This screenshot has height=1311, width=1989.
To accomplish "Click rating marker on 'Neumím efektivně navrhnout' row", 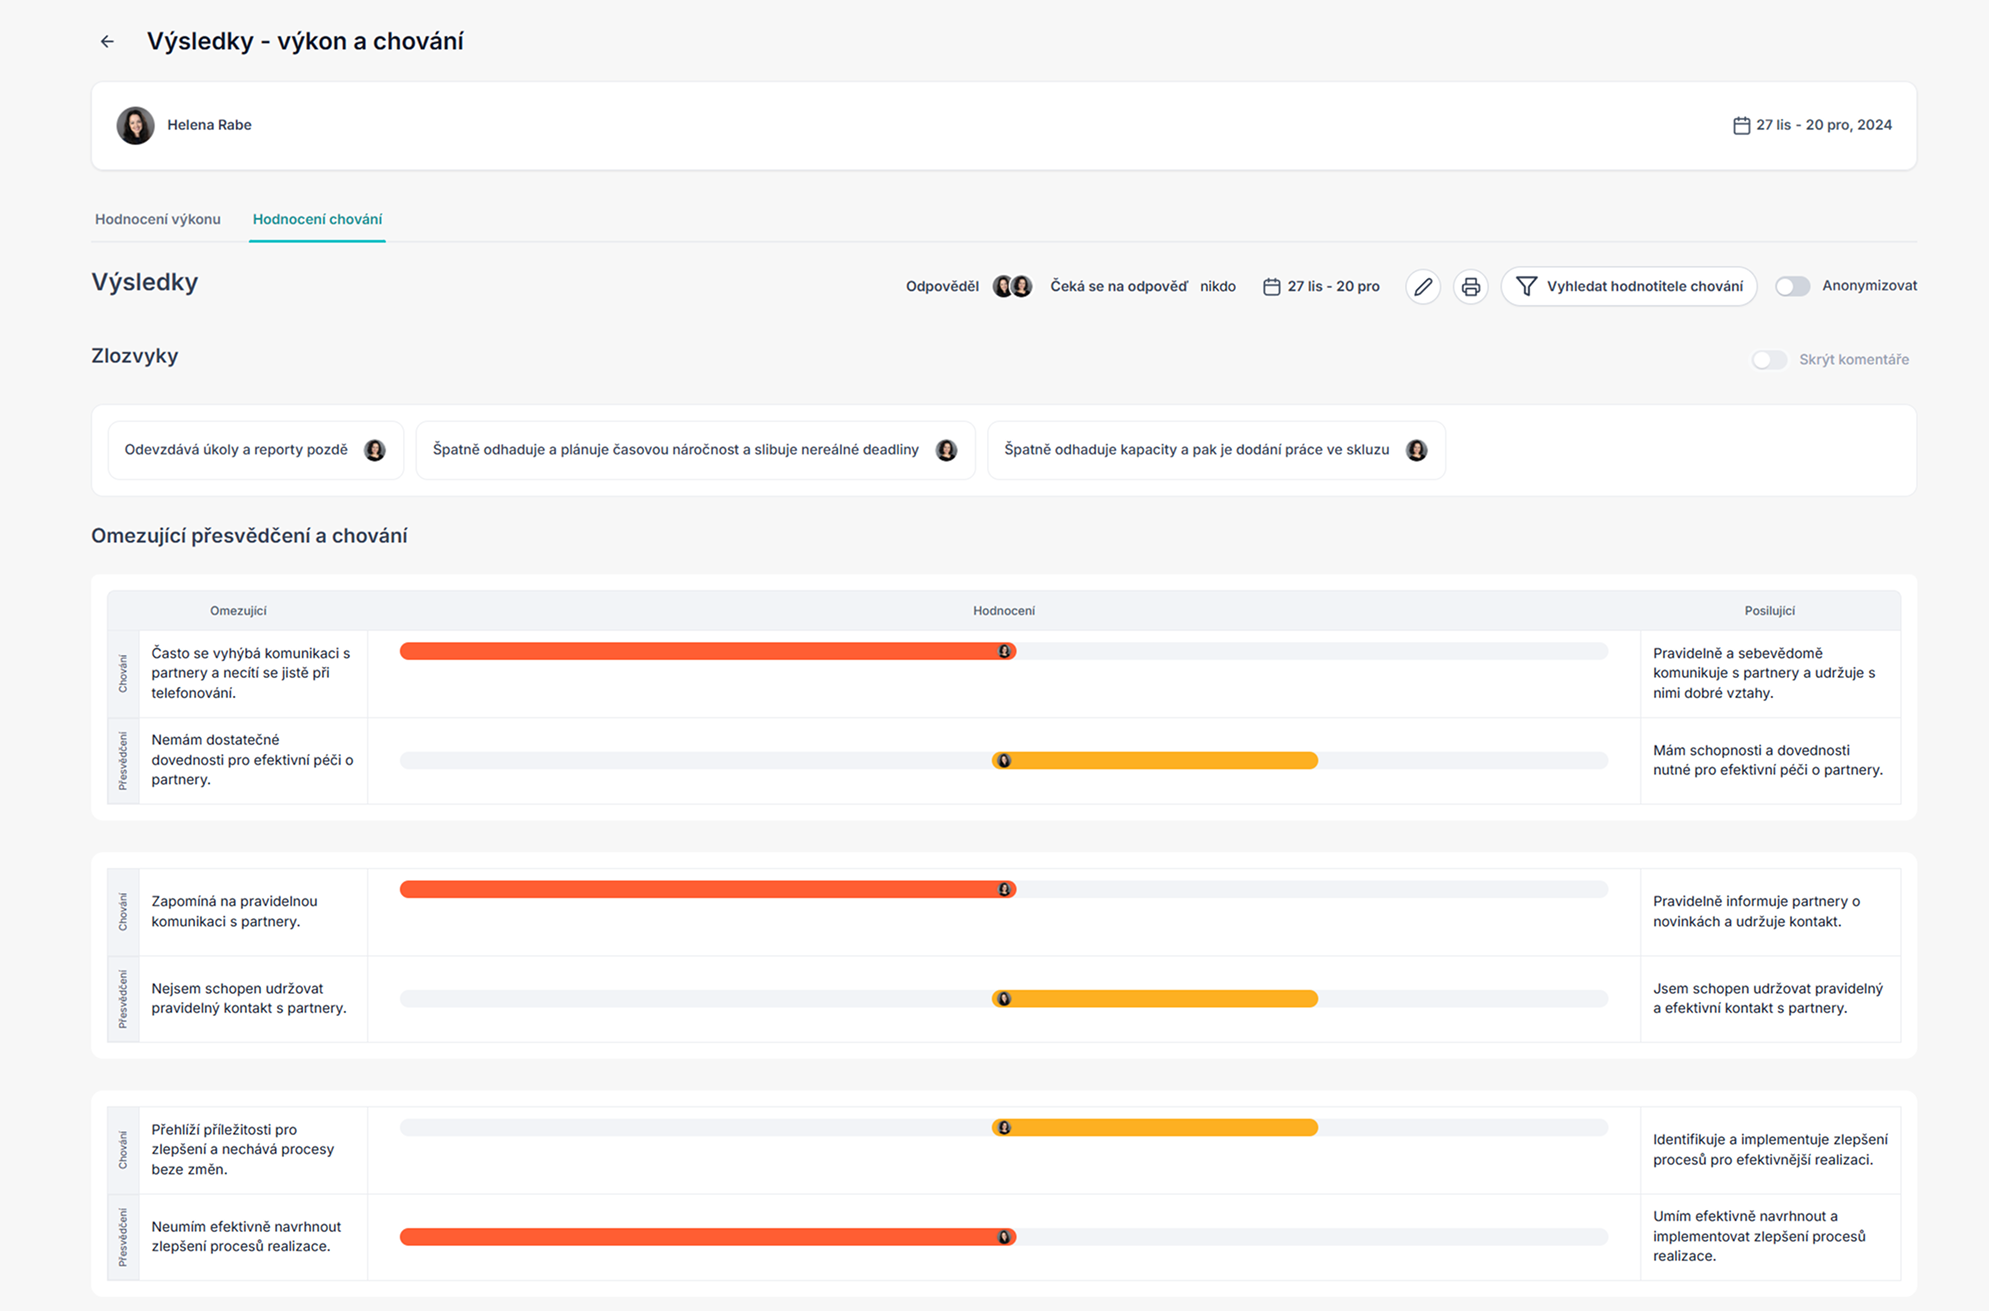I will click(1004, 1238).
